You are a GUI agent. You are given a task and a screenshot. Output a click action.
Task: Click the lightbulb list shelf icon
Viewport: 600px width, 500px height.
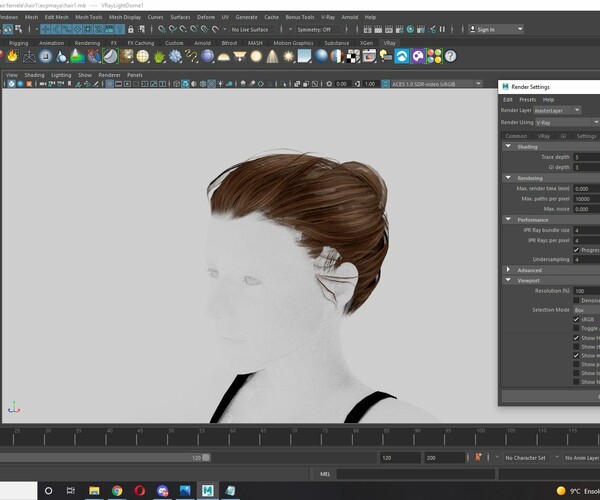coord(386,56)
